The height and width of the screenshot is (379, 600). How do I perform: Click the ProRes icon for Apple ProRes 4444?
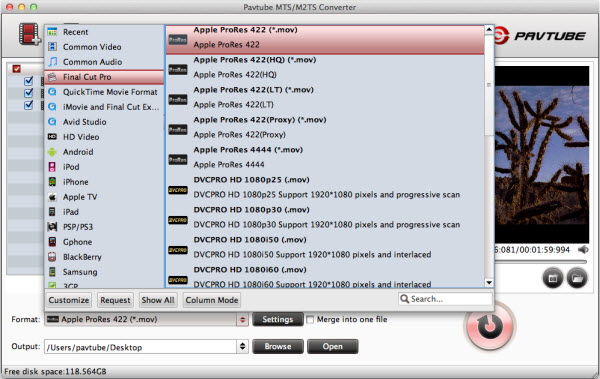178,160
